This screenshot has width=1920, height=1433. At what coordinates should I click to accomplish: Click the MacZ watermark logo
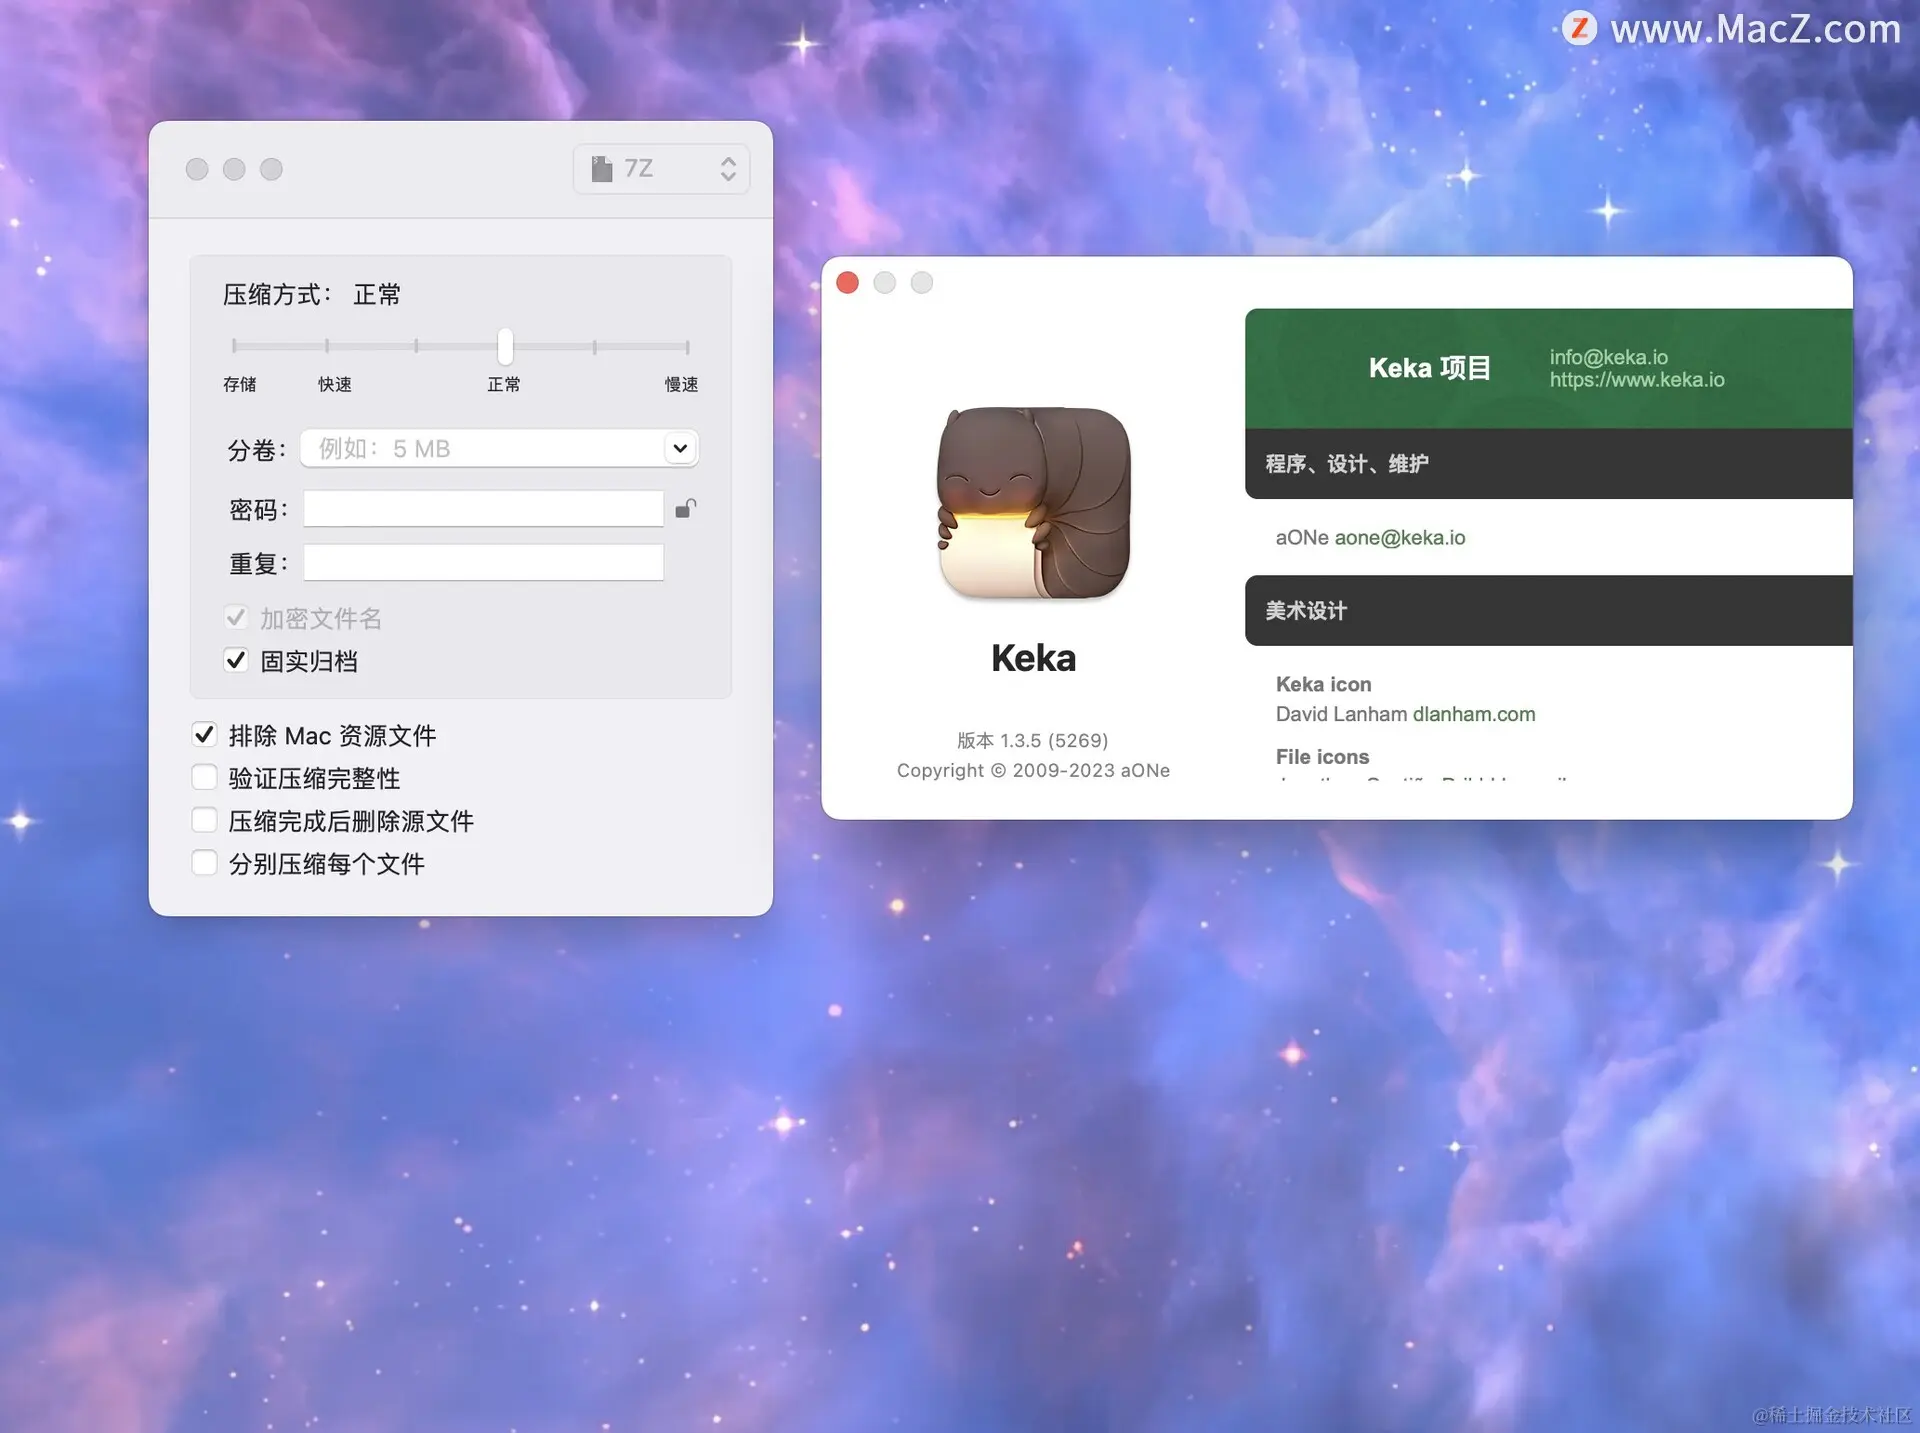coord(1579,28)
